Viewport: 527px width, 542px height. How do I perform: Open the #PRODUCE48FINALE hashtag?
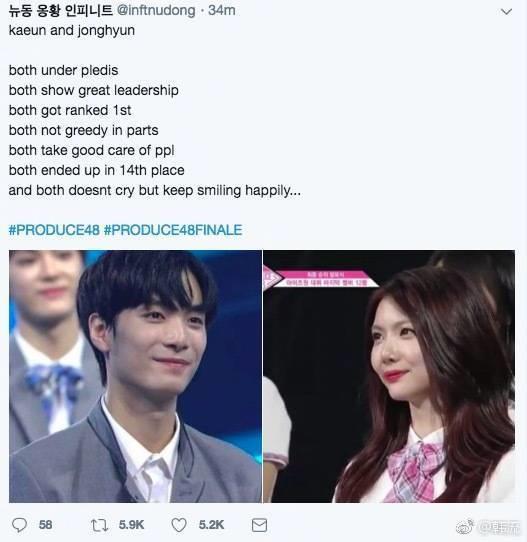173,230
